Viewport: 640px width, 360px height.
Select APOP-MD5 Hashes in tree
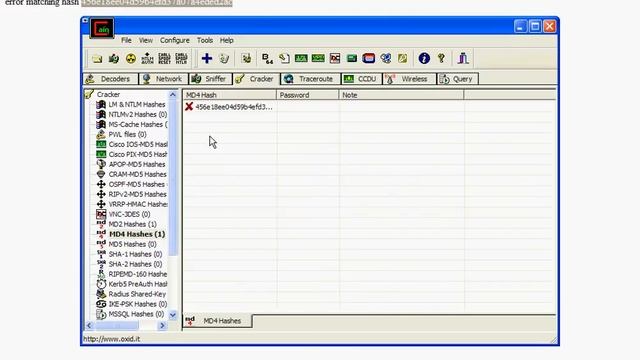point(137,164)
